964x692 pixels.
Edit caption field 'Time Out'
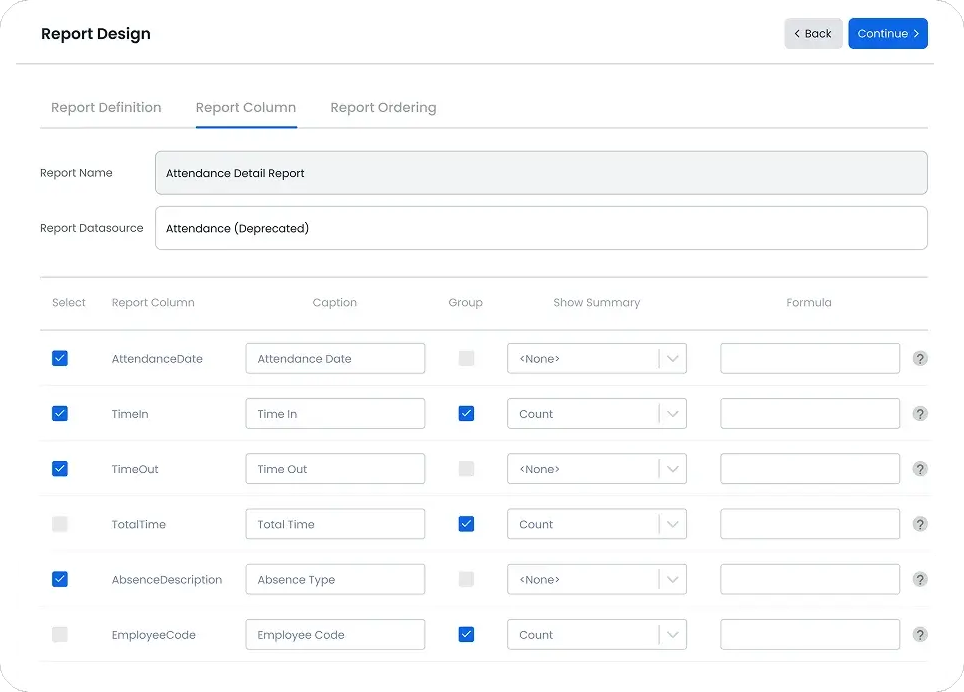(335, 469)
